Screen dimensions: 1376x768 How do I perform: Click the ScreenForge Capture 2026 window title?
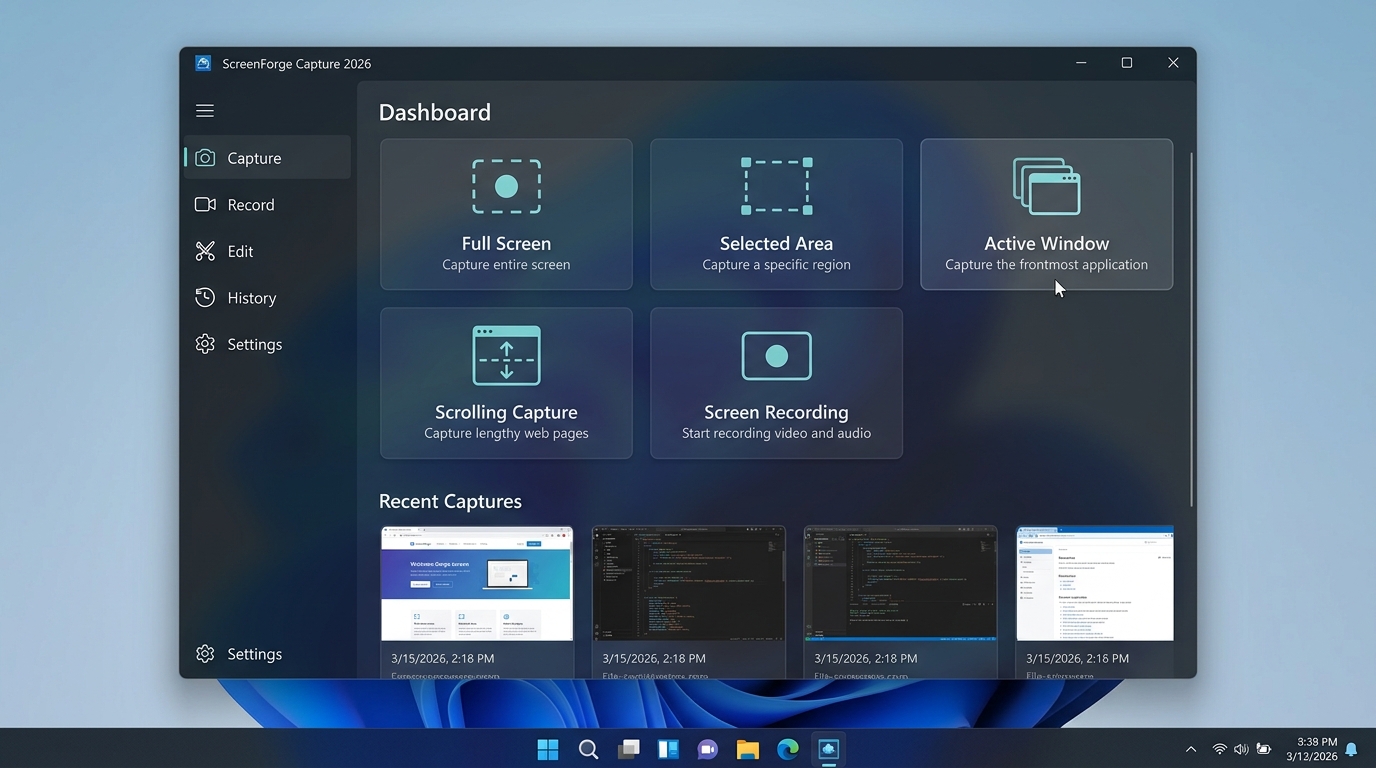pos(297,64)
